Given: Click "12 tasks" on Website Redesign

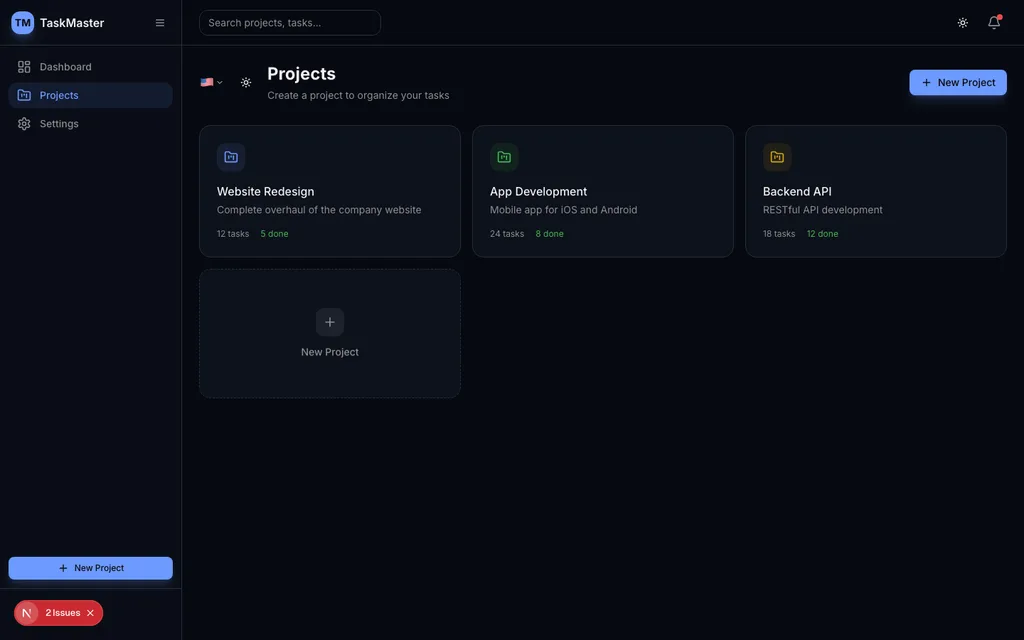Looking at the screenshot, I should [233, 234].
